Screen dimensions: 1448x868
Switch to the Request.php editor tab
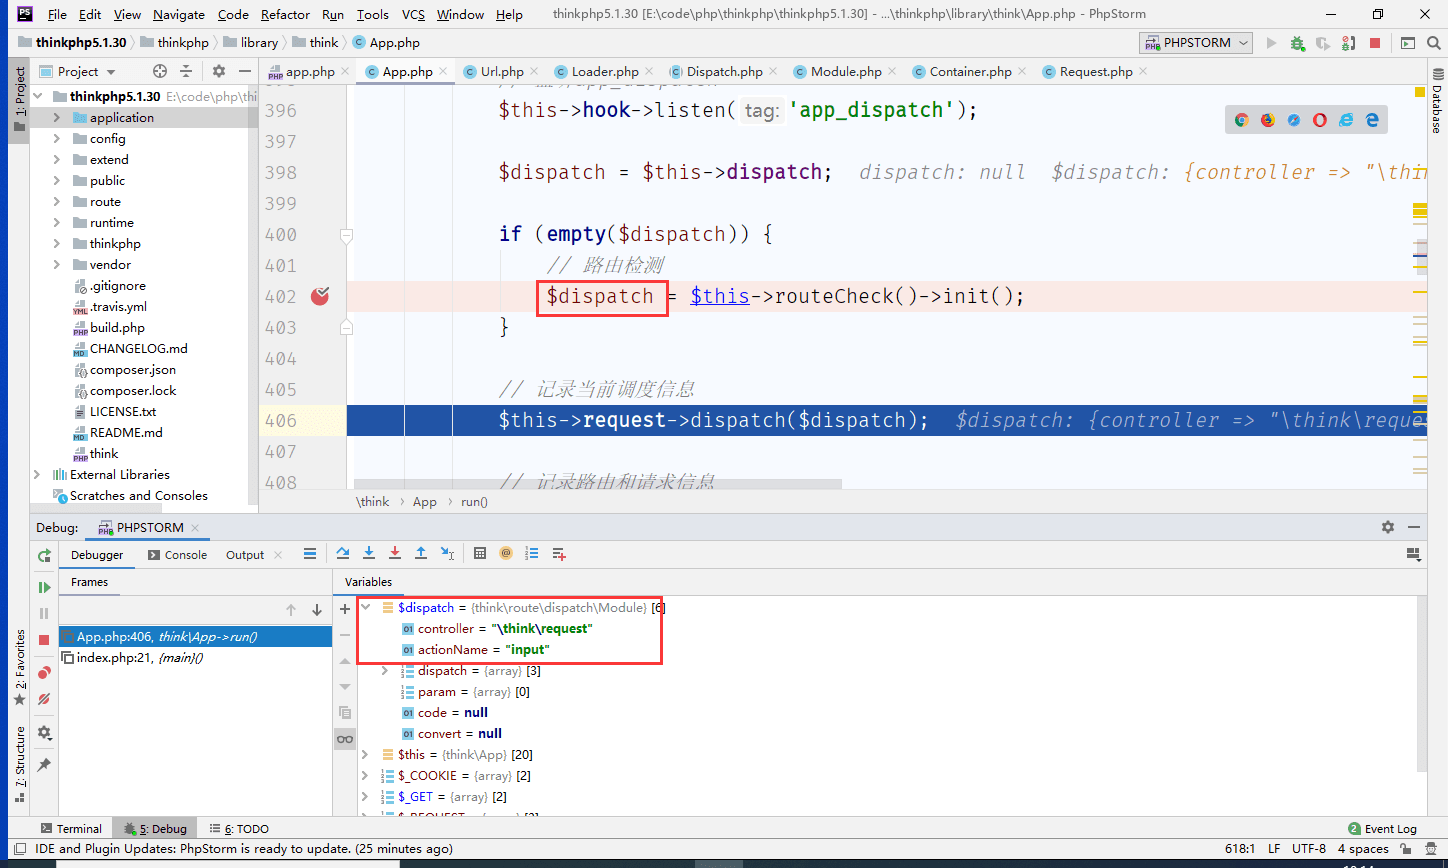(x=1096, y=71)
